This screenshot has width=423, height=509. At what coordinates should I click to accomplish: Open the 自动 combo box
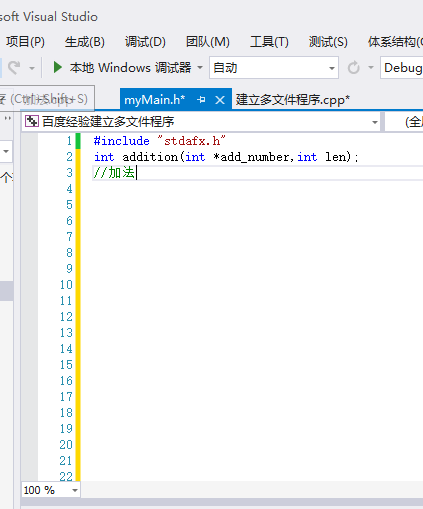(274, 68)
